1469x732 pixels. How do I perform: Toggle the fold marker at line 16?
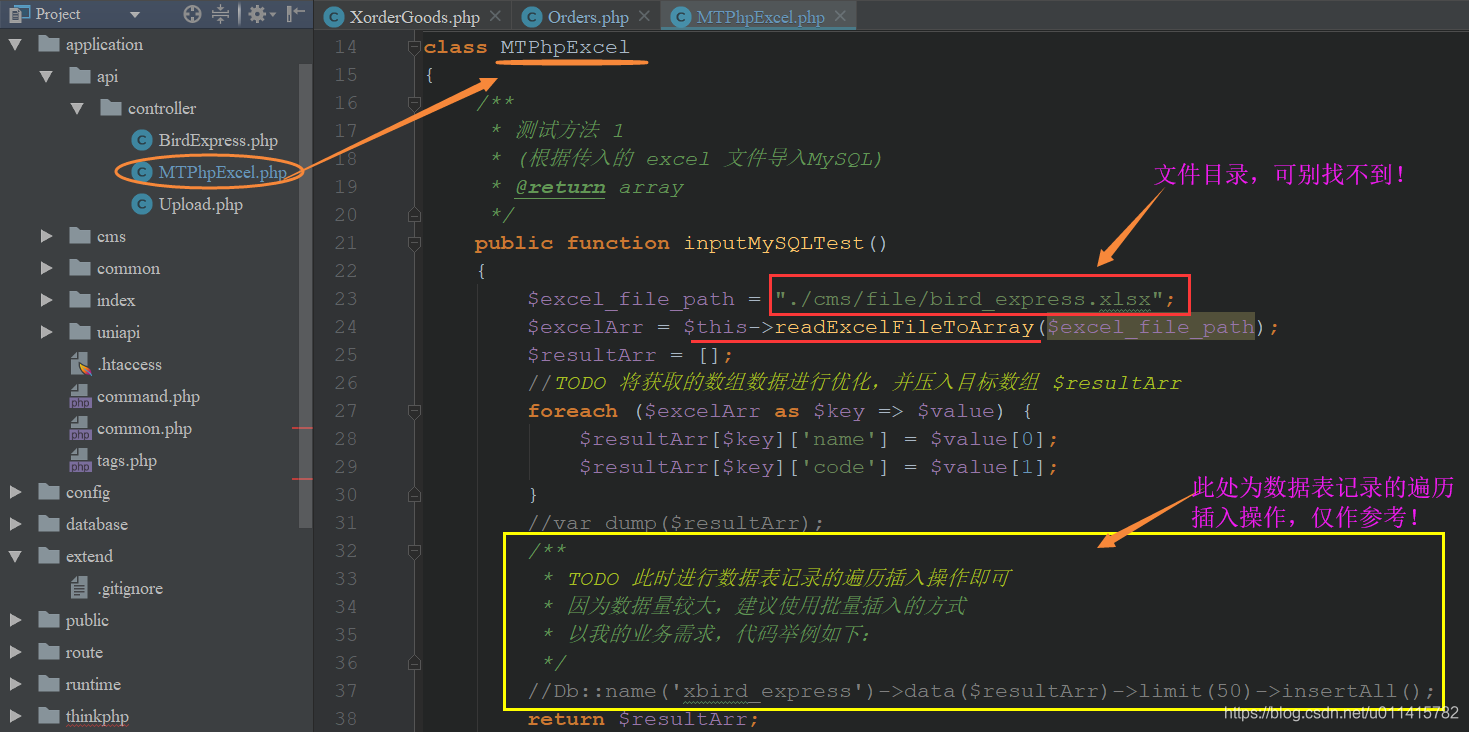[x=413, y=103]
